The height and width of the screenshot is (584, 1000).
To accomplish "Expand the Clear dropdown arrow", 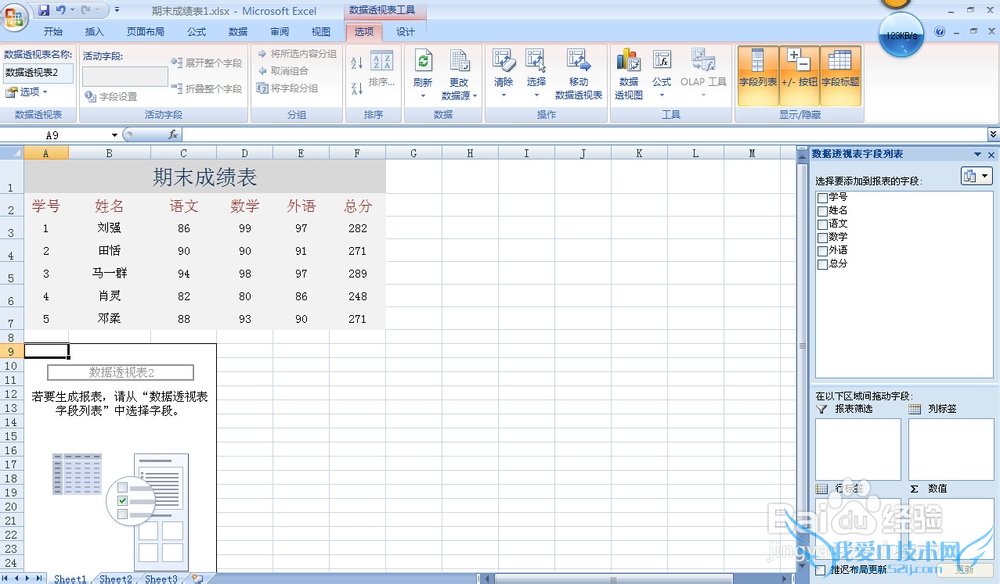I will [x=504, y=96].
